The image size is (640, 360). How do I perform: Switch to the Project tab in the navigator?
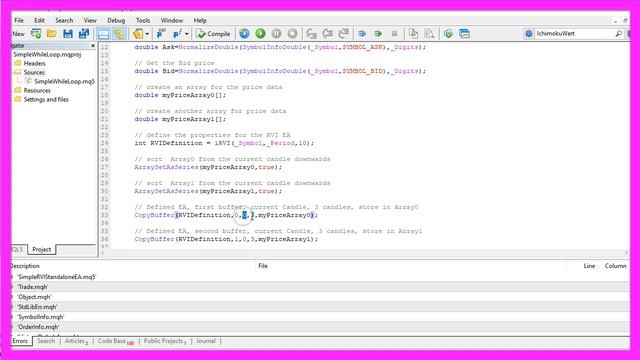pos(42,249)
